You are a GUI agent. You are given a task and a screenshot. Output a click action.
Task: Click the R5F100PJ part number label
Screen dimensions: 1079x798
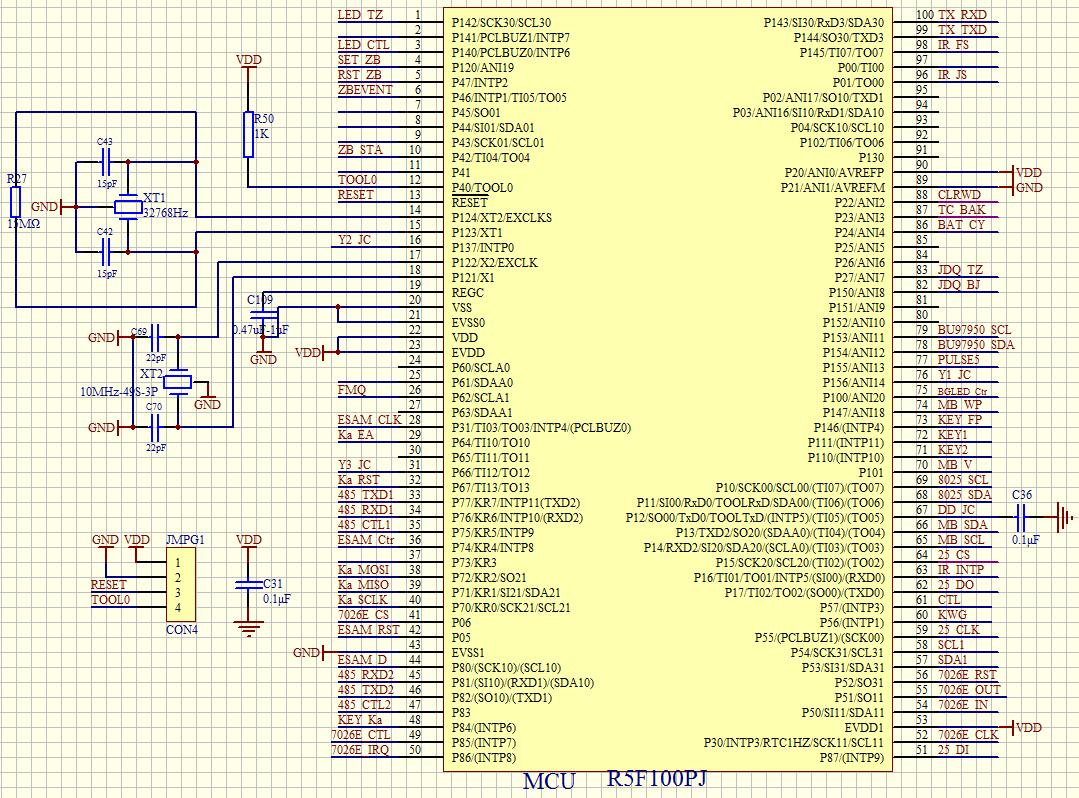[x=657, y=778]
